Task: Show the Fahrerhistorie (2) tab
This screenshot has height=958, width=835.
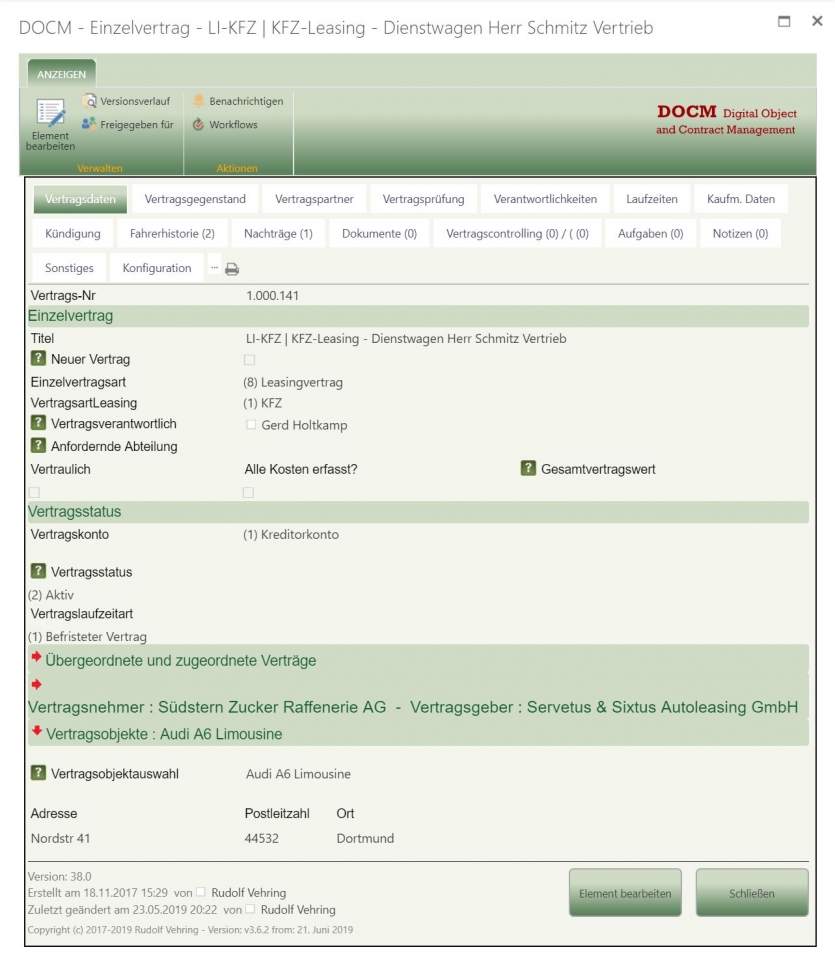Action: [x=172, y=233]
